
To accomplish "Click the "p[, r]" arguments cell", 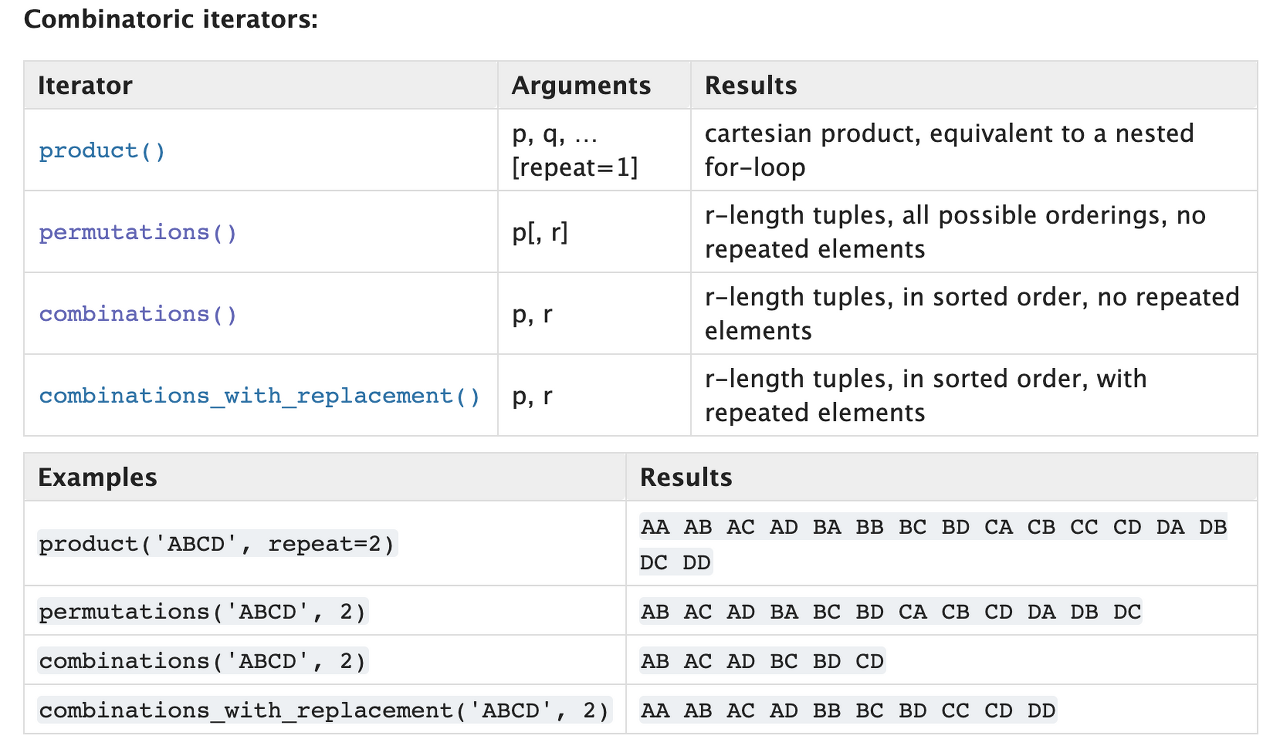I will (x=539, y=232).
